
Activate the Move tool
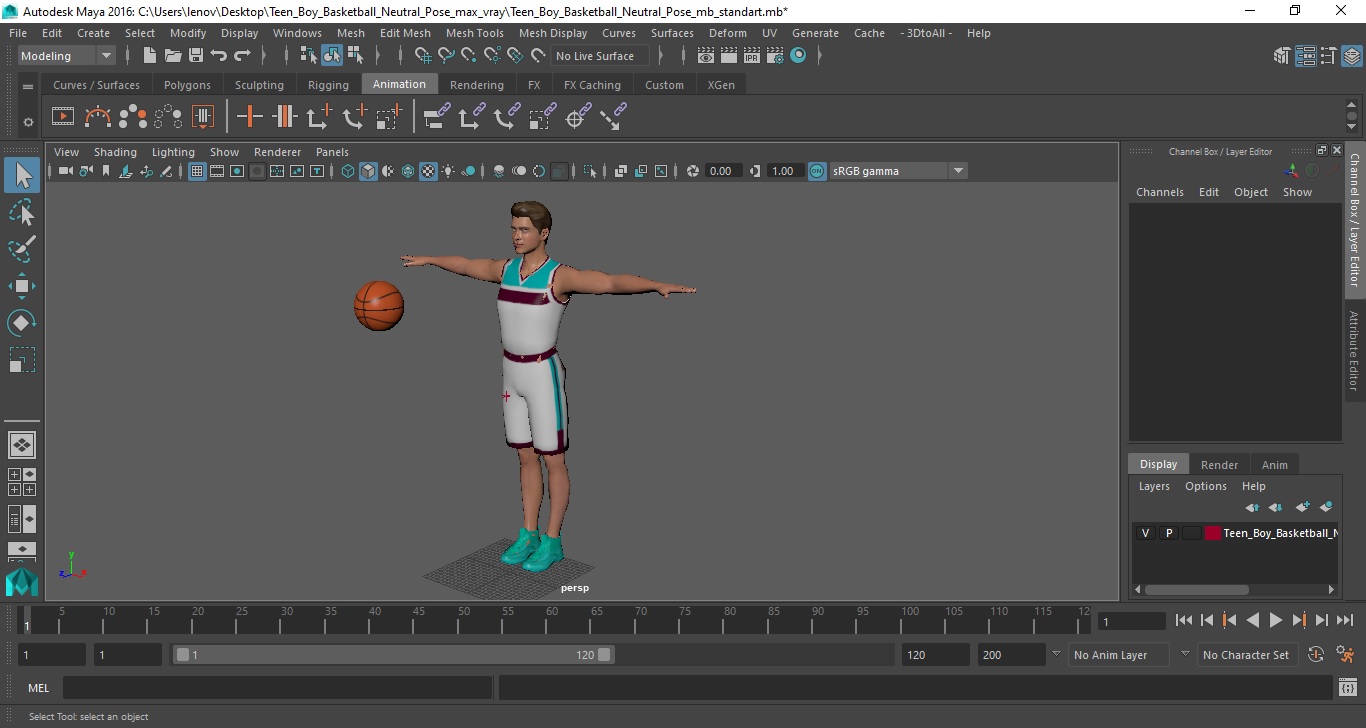(x=22, y=286)
